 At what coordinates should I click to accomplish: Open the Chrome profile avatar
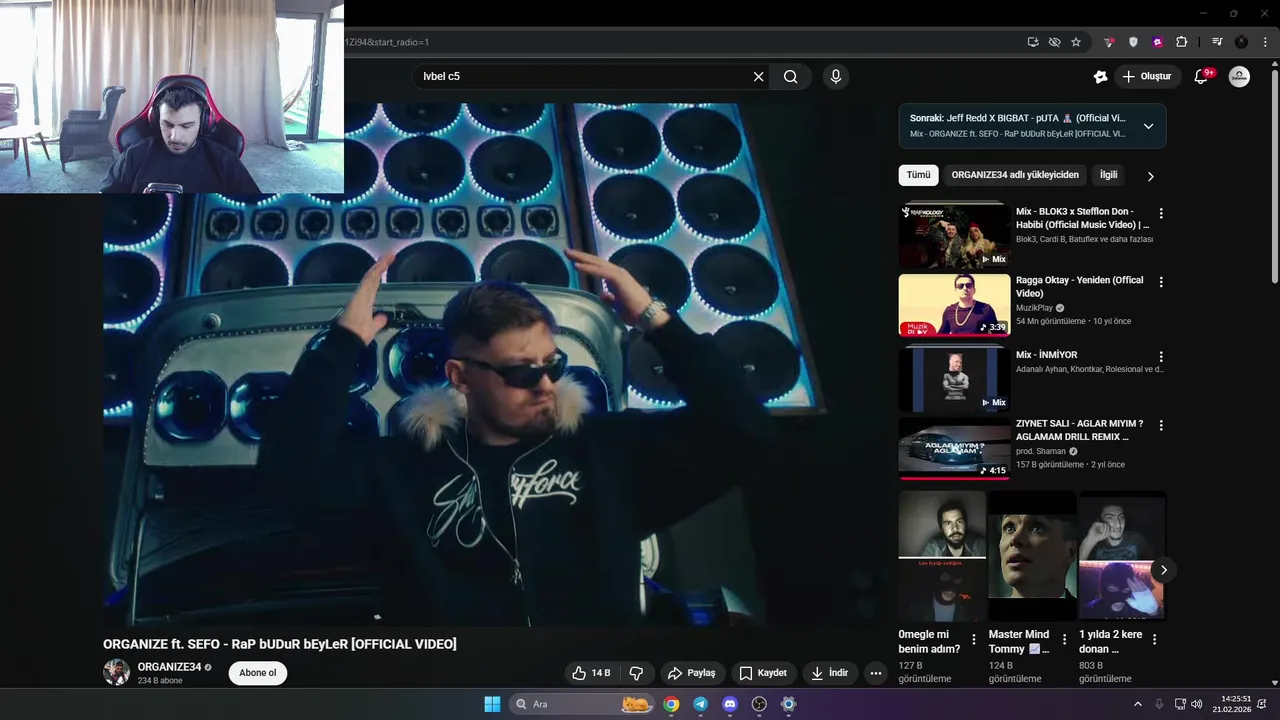click(1241, 42)
